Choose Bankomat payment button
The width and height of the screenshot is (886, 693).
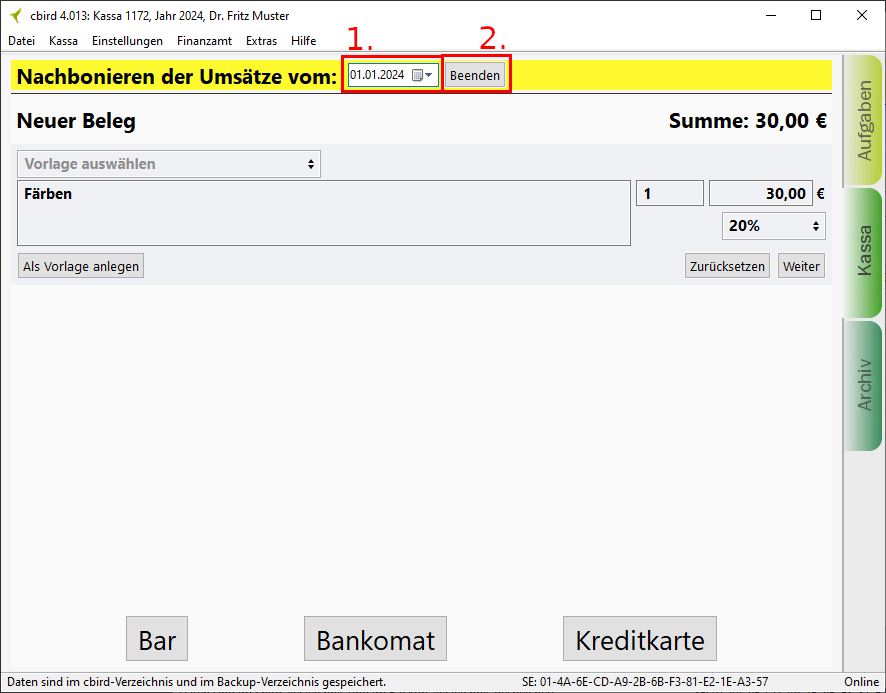coord(375,640)
